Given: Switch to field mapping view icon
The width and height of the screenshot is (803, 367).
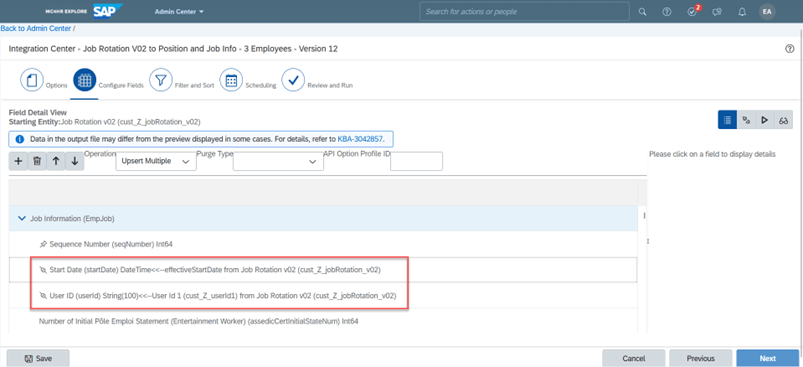Looking at the screenshot, I should (746, 120).
